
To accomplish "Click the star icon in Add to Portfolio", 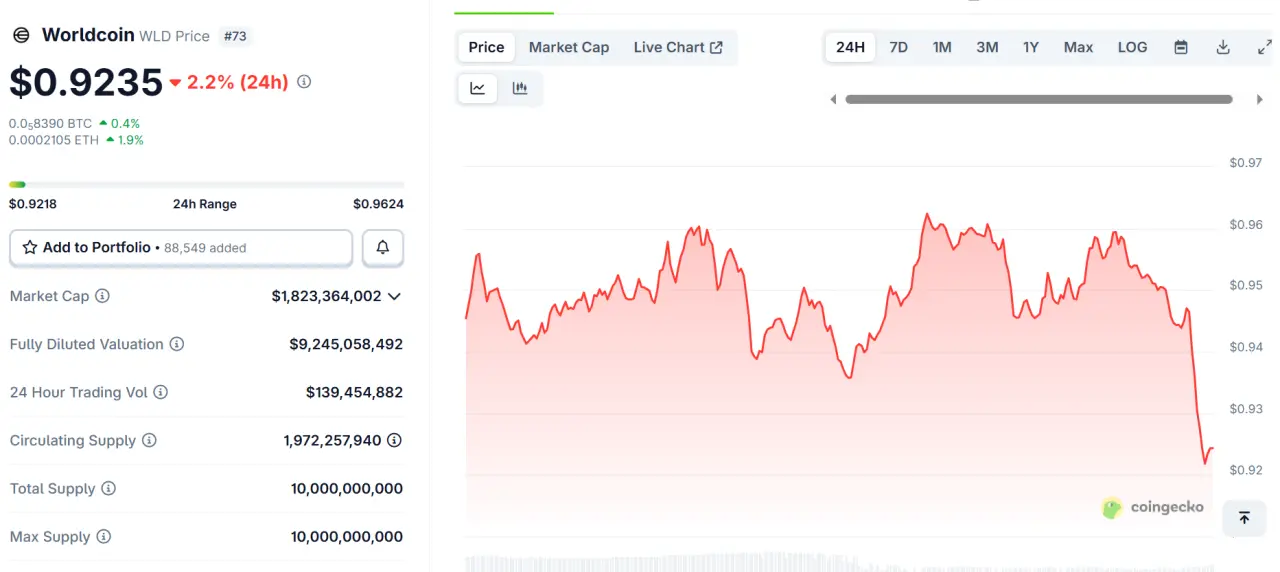I will [x=30, y=247].
